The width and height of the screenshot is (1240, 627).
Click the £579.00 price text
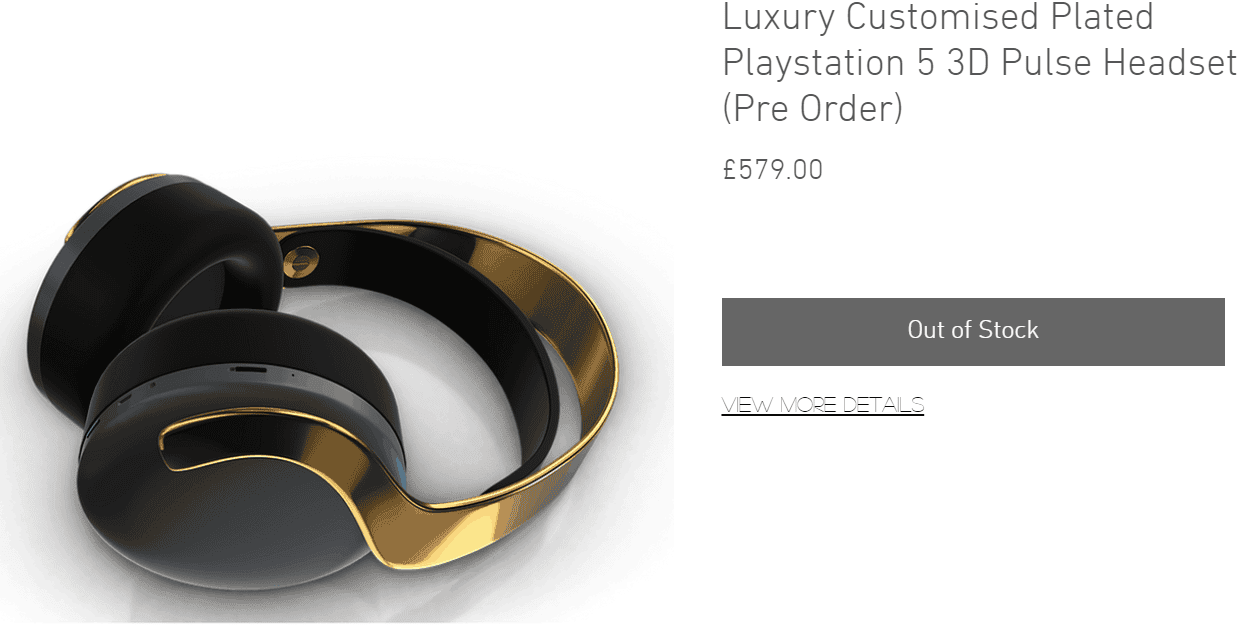click(773, 170)
